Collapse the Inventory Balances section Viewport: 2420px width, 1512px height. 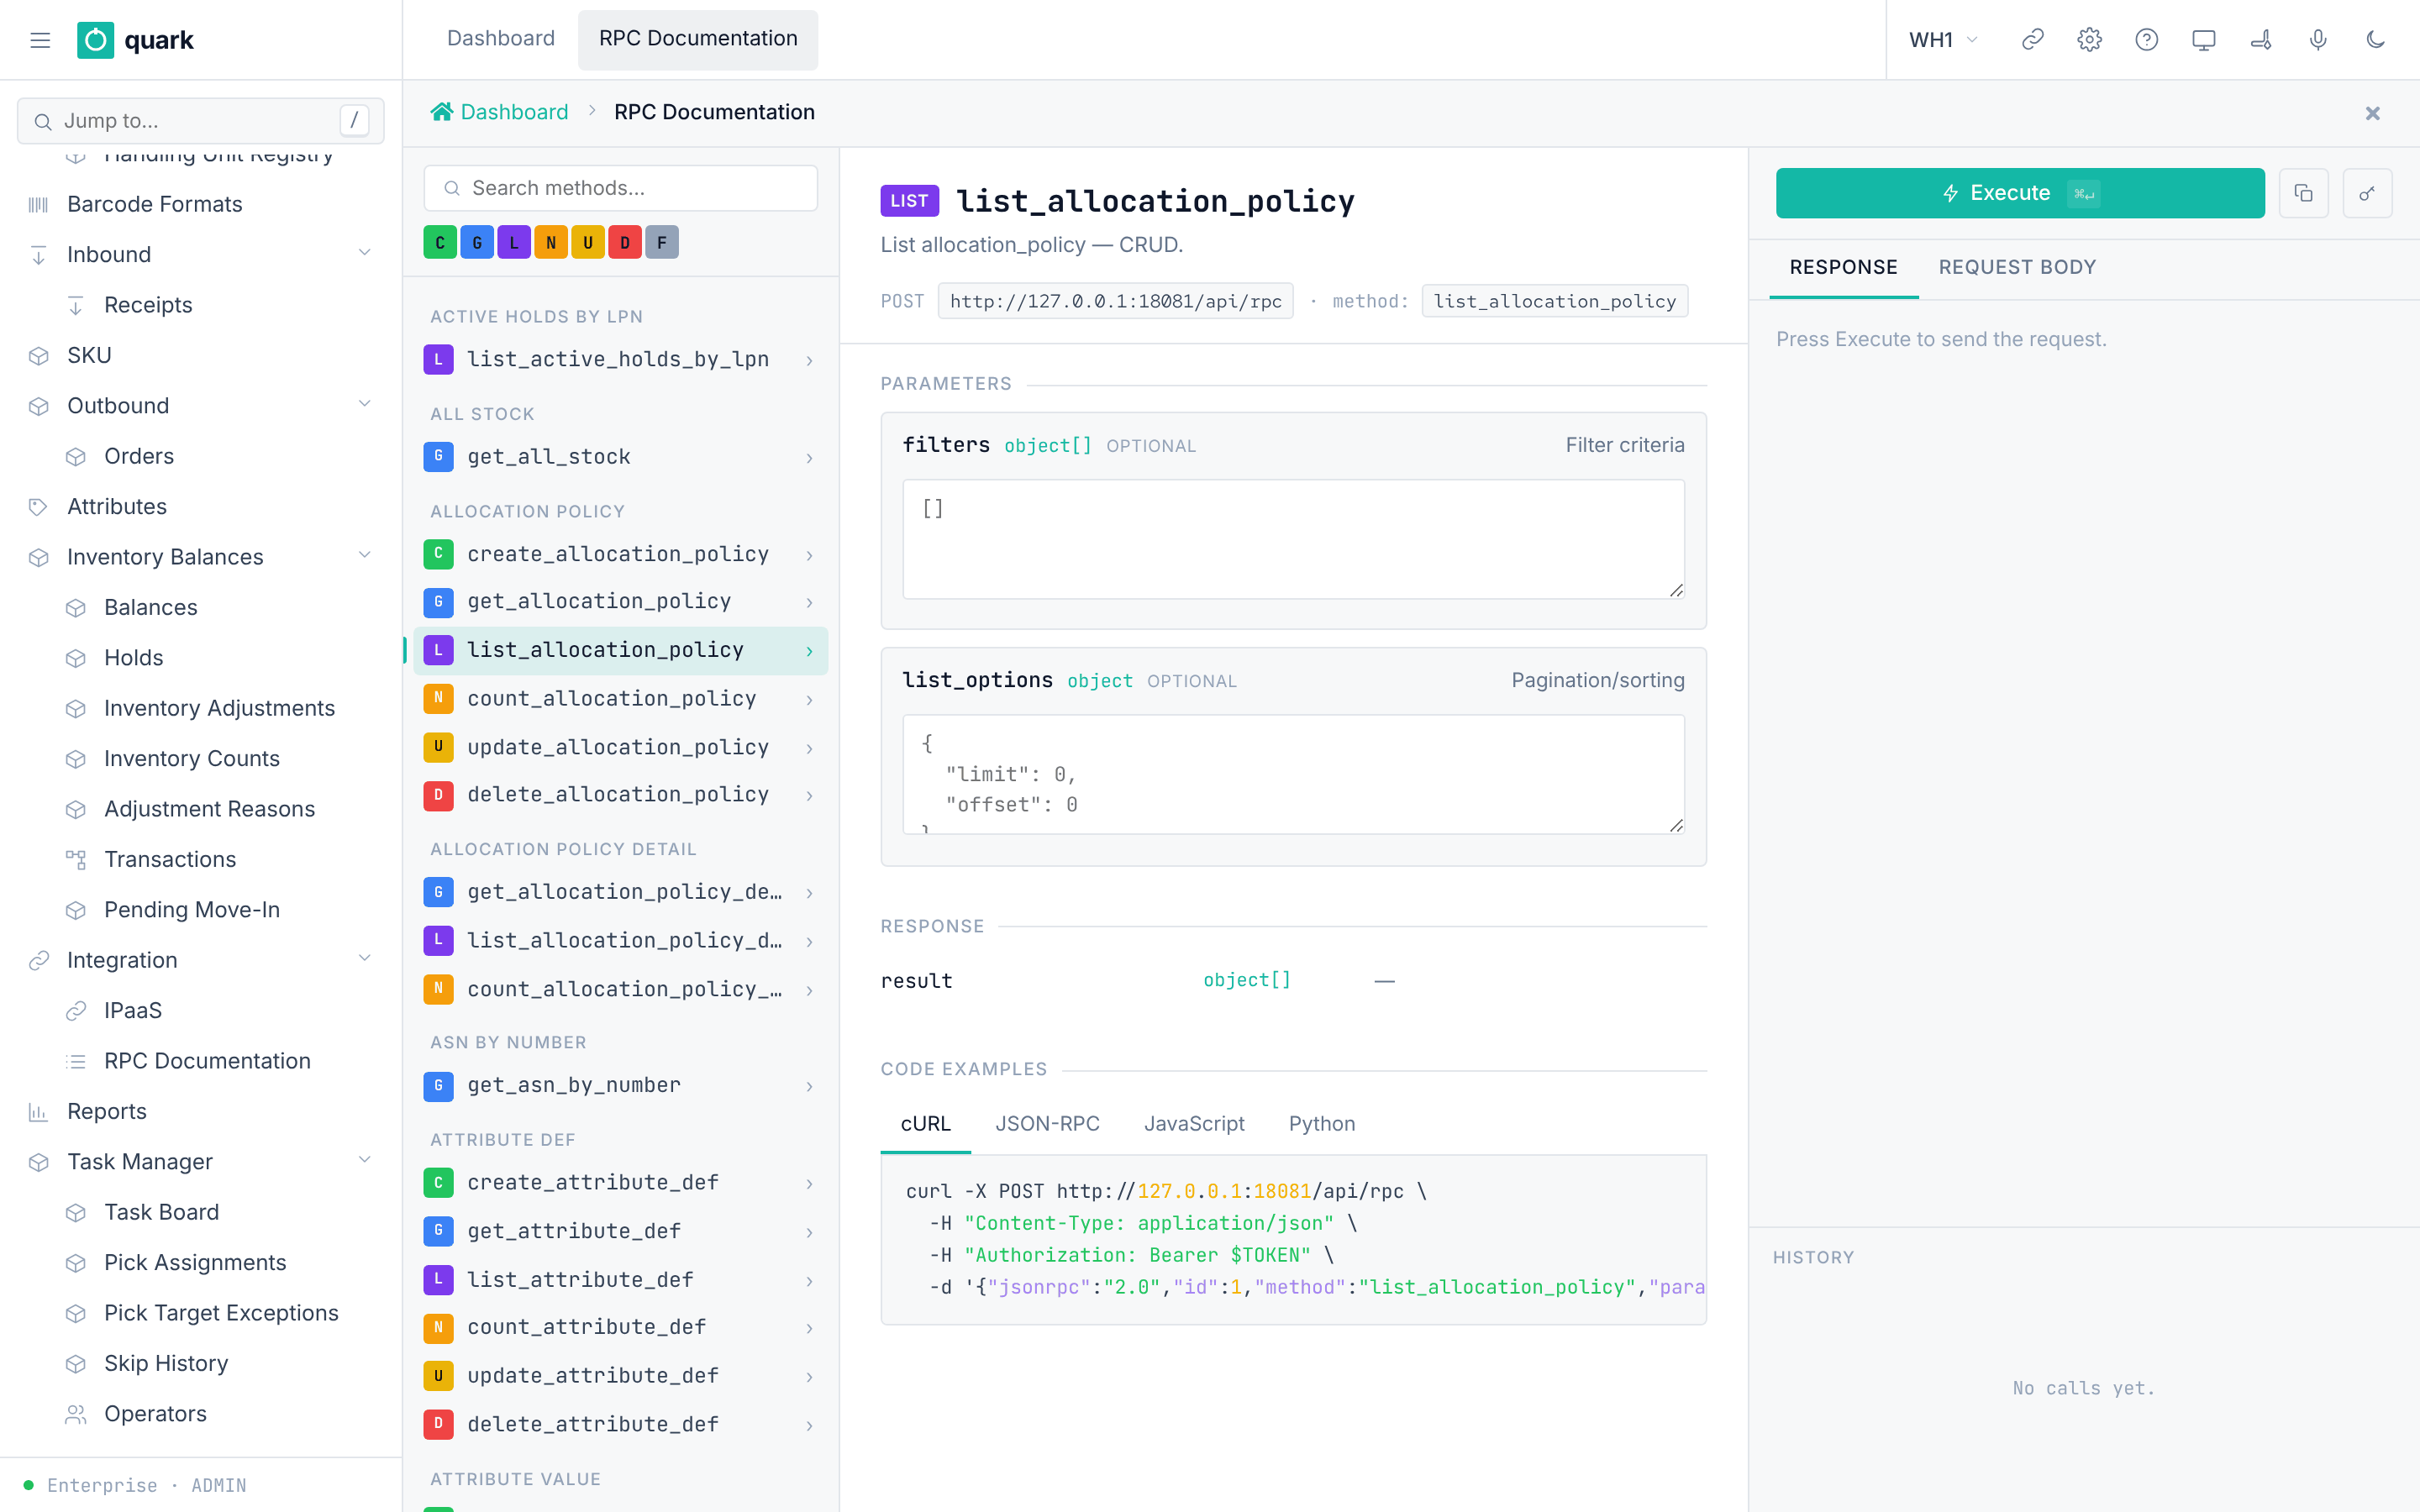[x=364, y=556]
